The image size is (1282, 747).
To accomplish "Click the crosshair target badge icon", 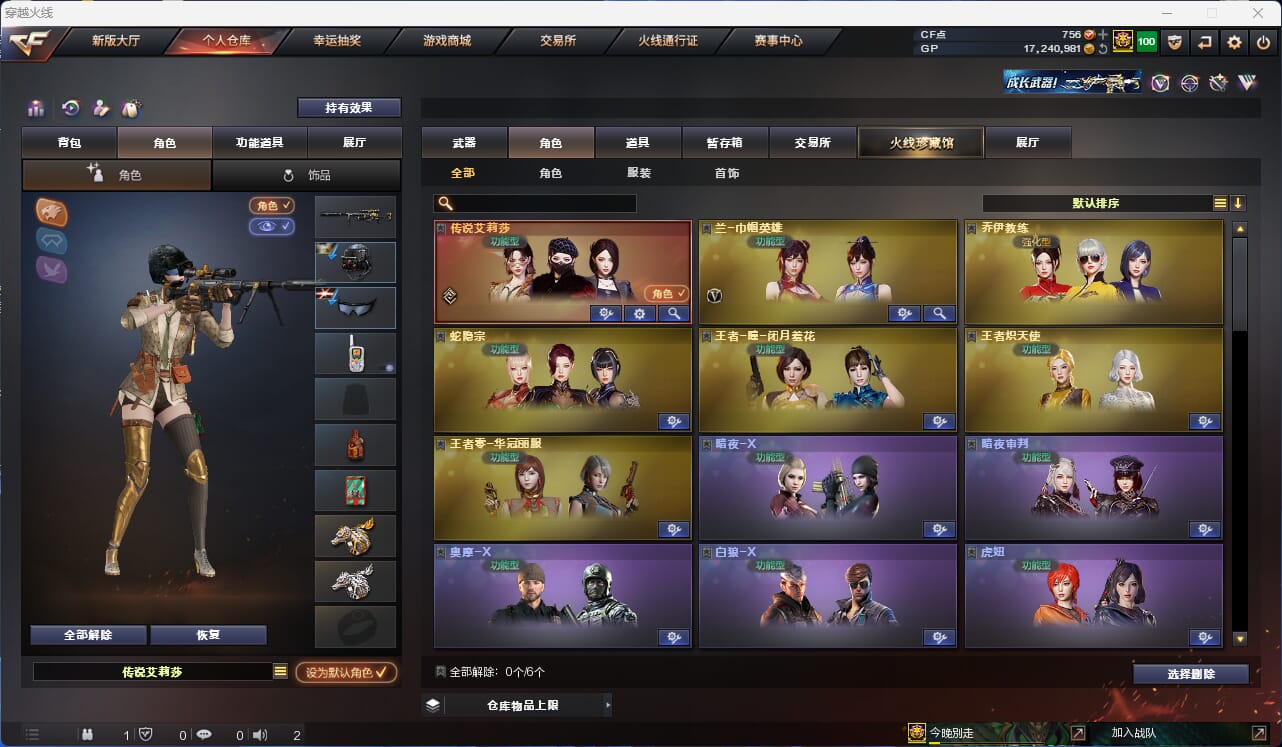I will point(1189,83).
